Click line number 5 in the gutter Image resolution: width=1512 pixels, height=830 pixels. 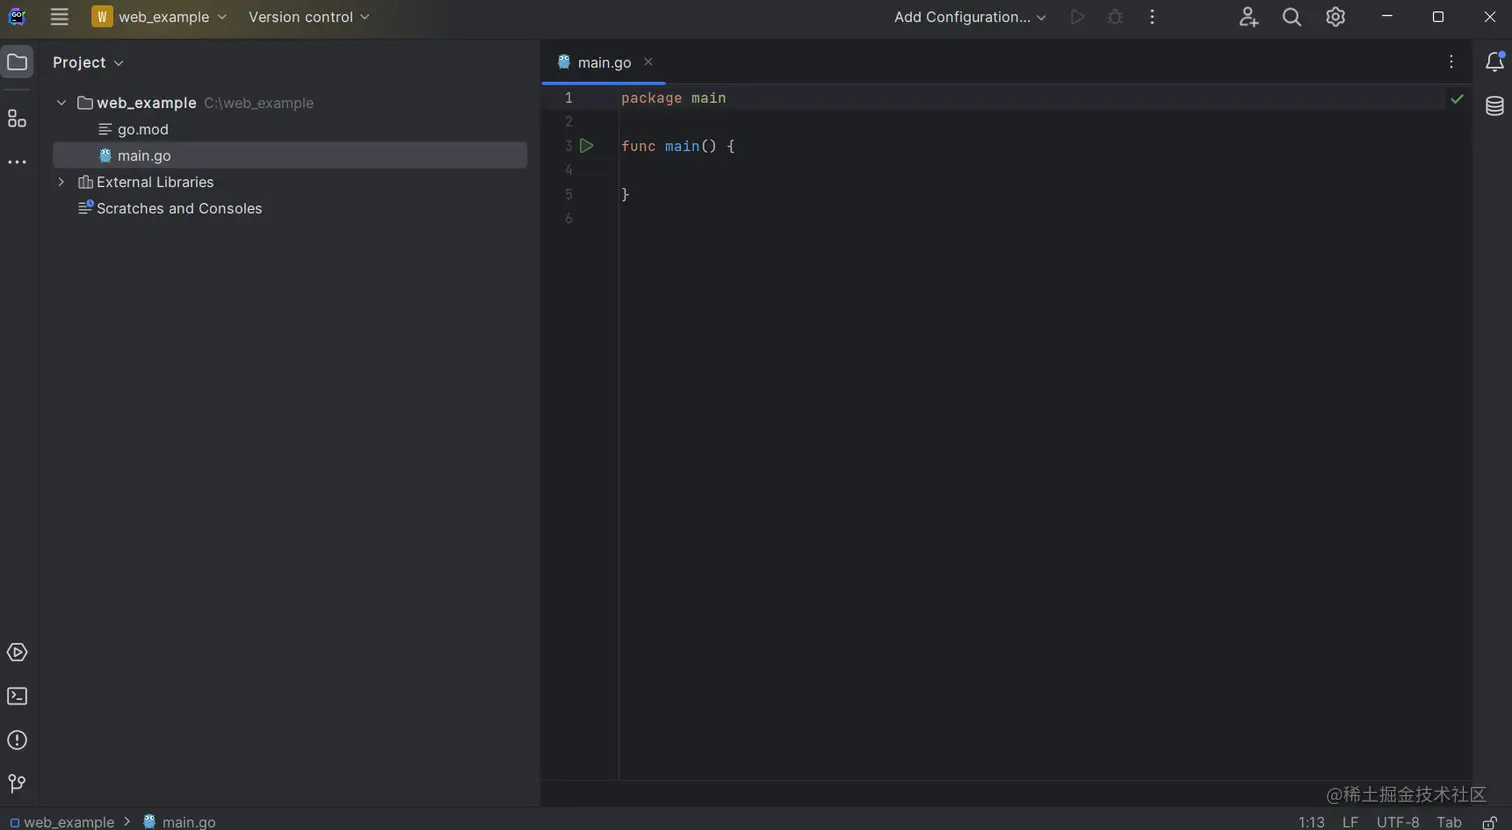568,194
